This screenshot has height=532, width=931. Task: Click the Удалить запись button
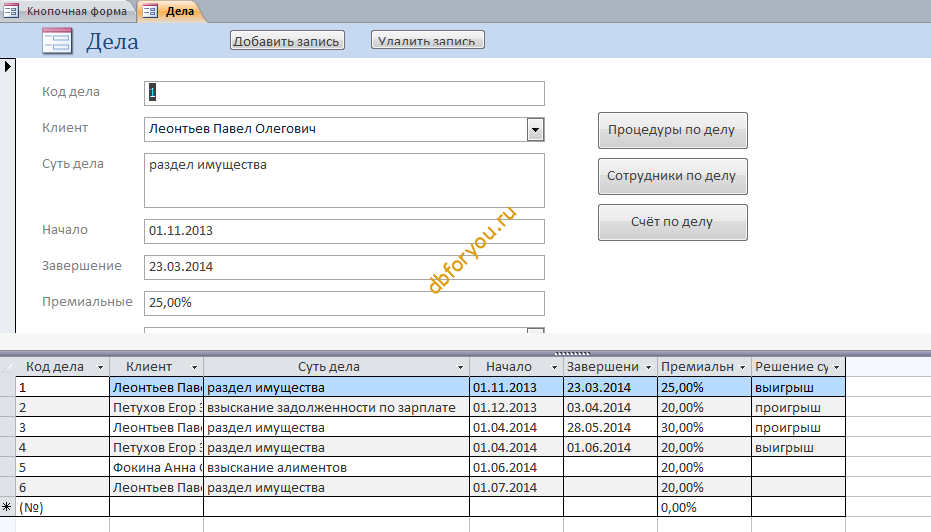(428, 40)
